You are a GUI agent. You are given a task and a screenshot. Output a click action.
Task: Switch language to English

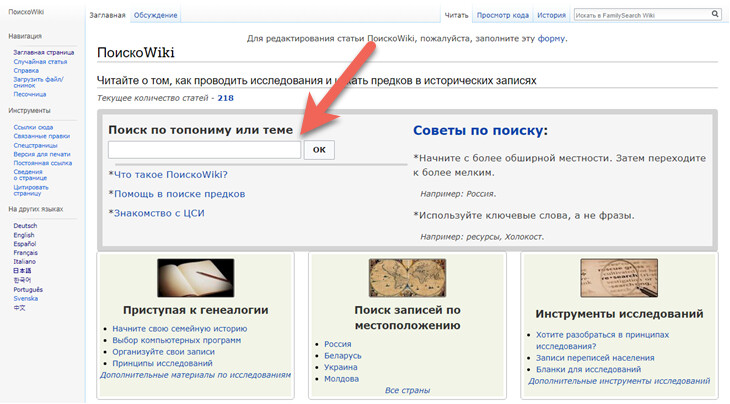click(x=24, y=235)
